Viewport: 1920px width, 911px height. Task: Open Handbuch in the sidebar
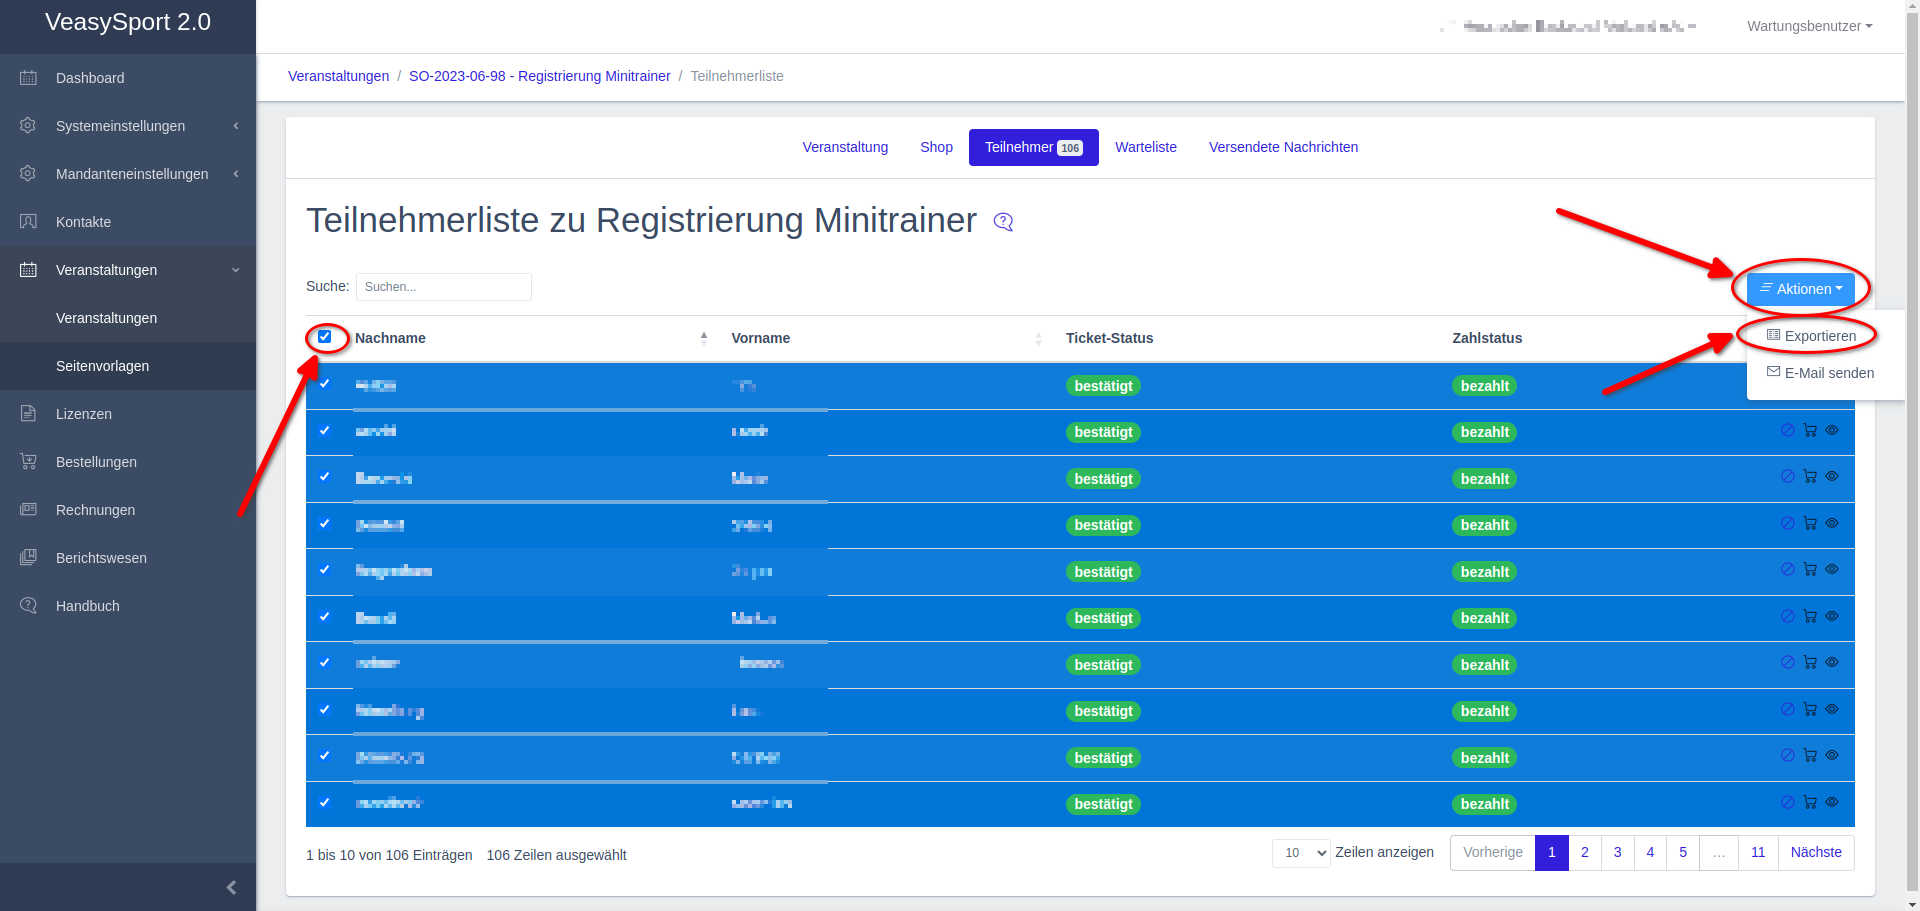(x=87, y=606)
